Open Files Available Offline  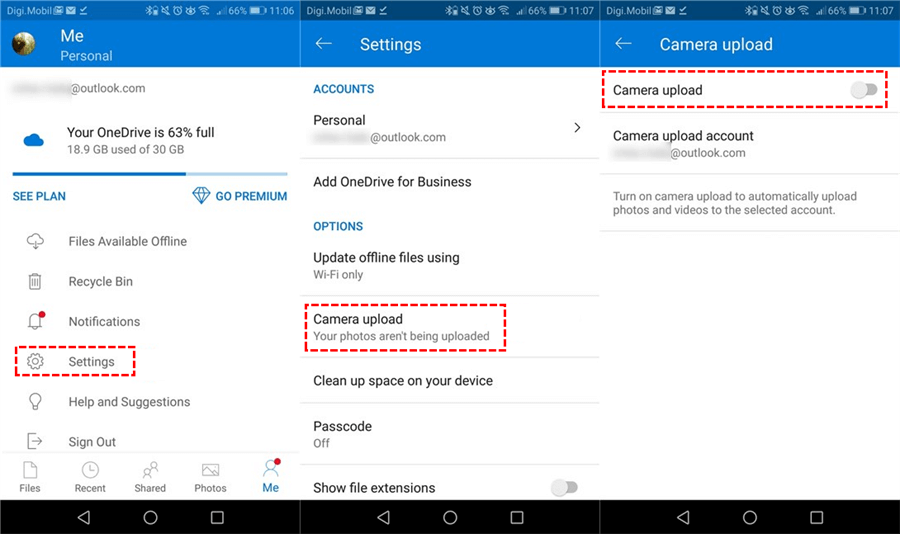coord(127,241)
